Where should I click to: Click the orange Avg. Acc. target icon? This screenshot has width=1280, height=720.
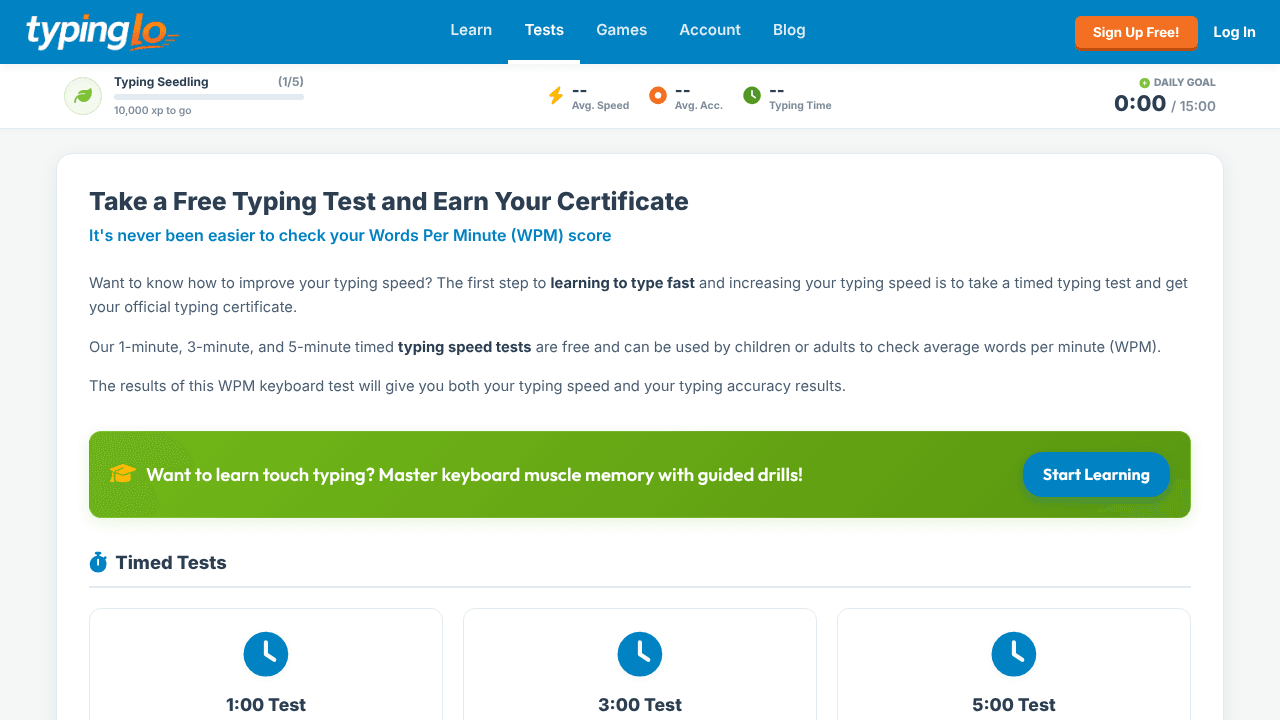coord(658,96)
